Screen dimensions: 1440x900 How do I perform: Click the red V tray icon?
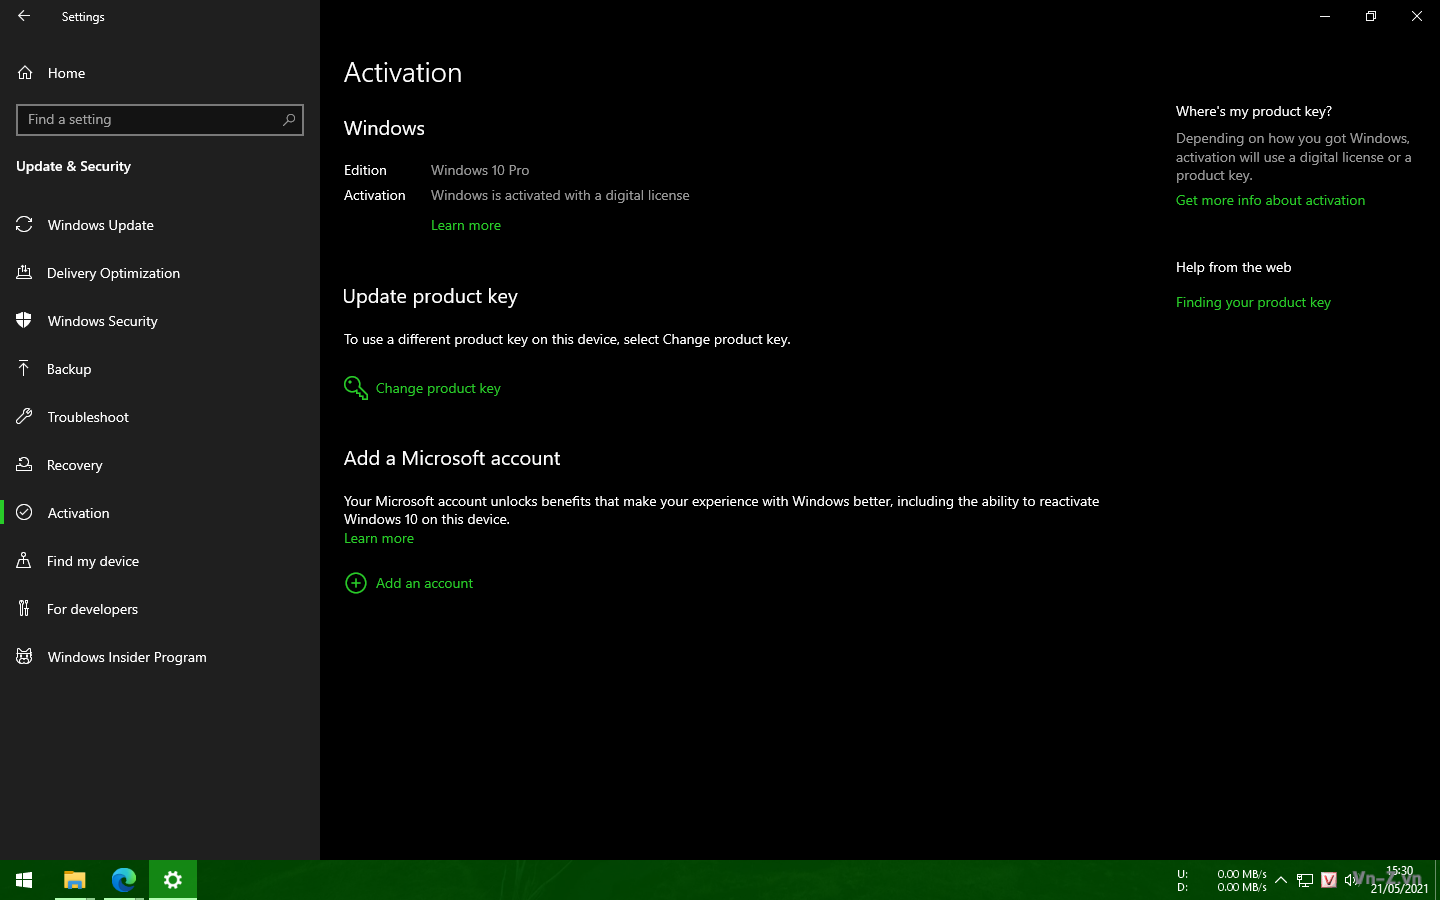(1329, 880)
